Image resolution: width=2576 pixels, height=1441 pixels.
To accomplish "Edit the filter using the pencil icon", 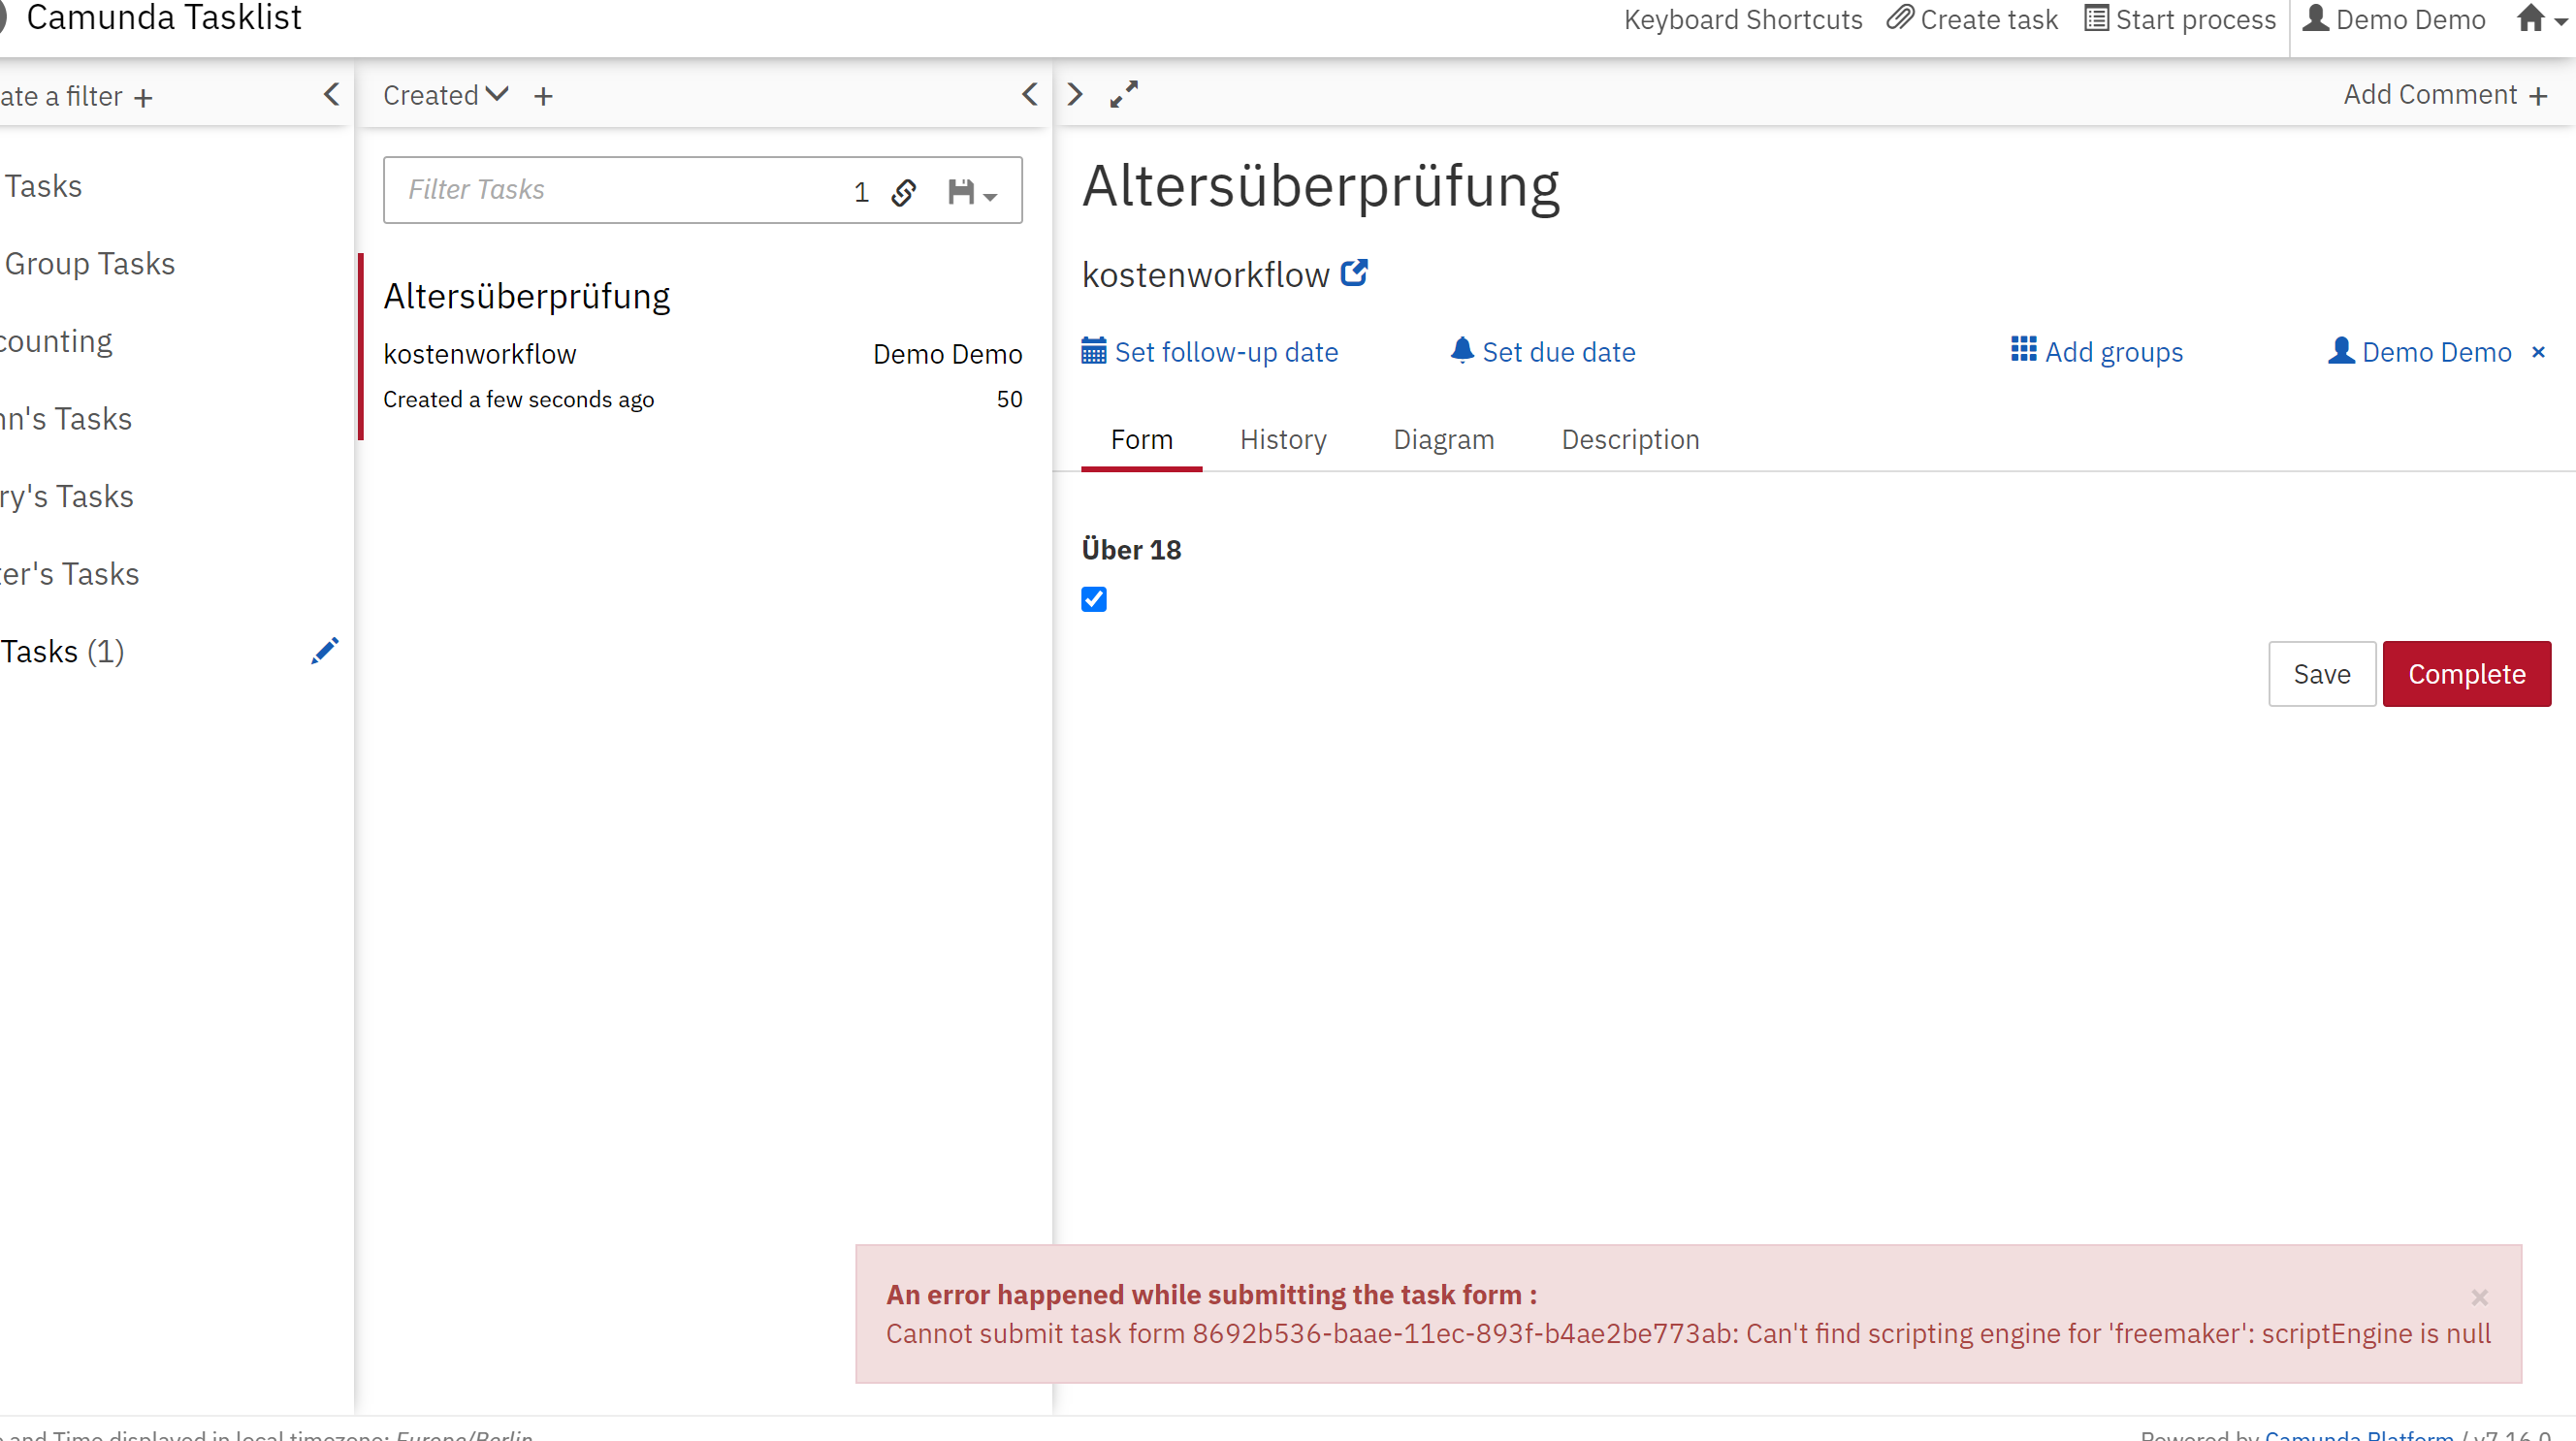I will coord(324,650).
